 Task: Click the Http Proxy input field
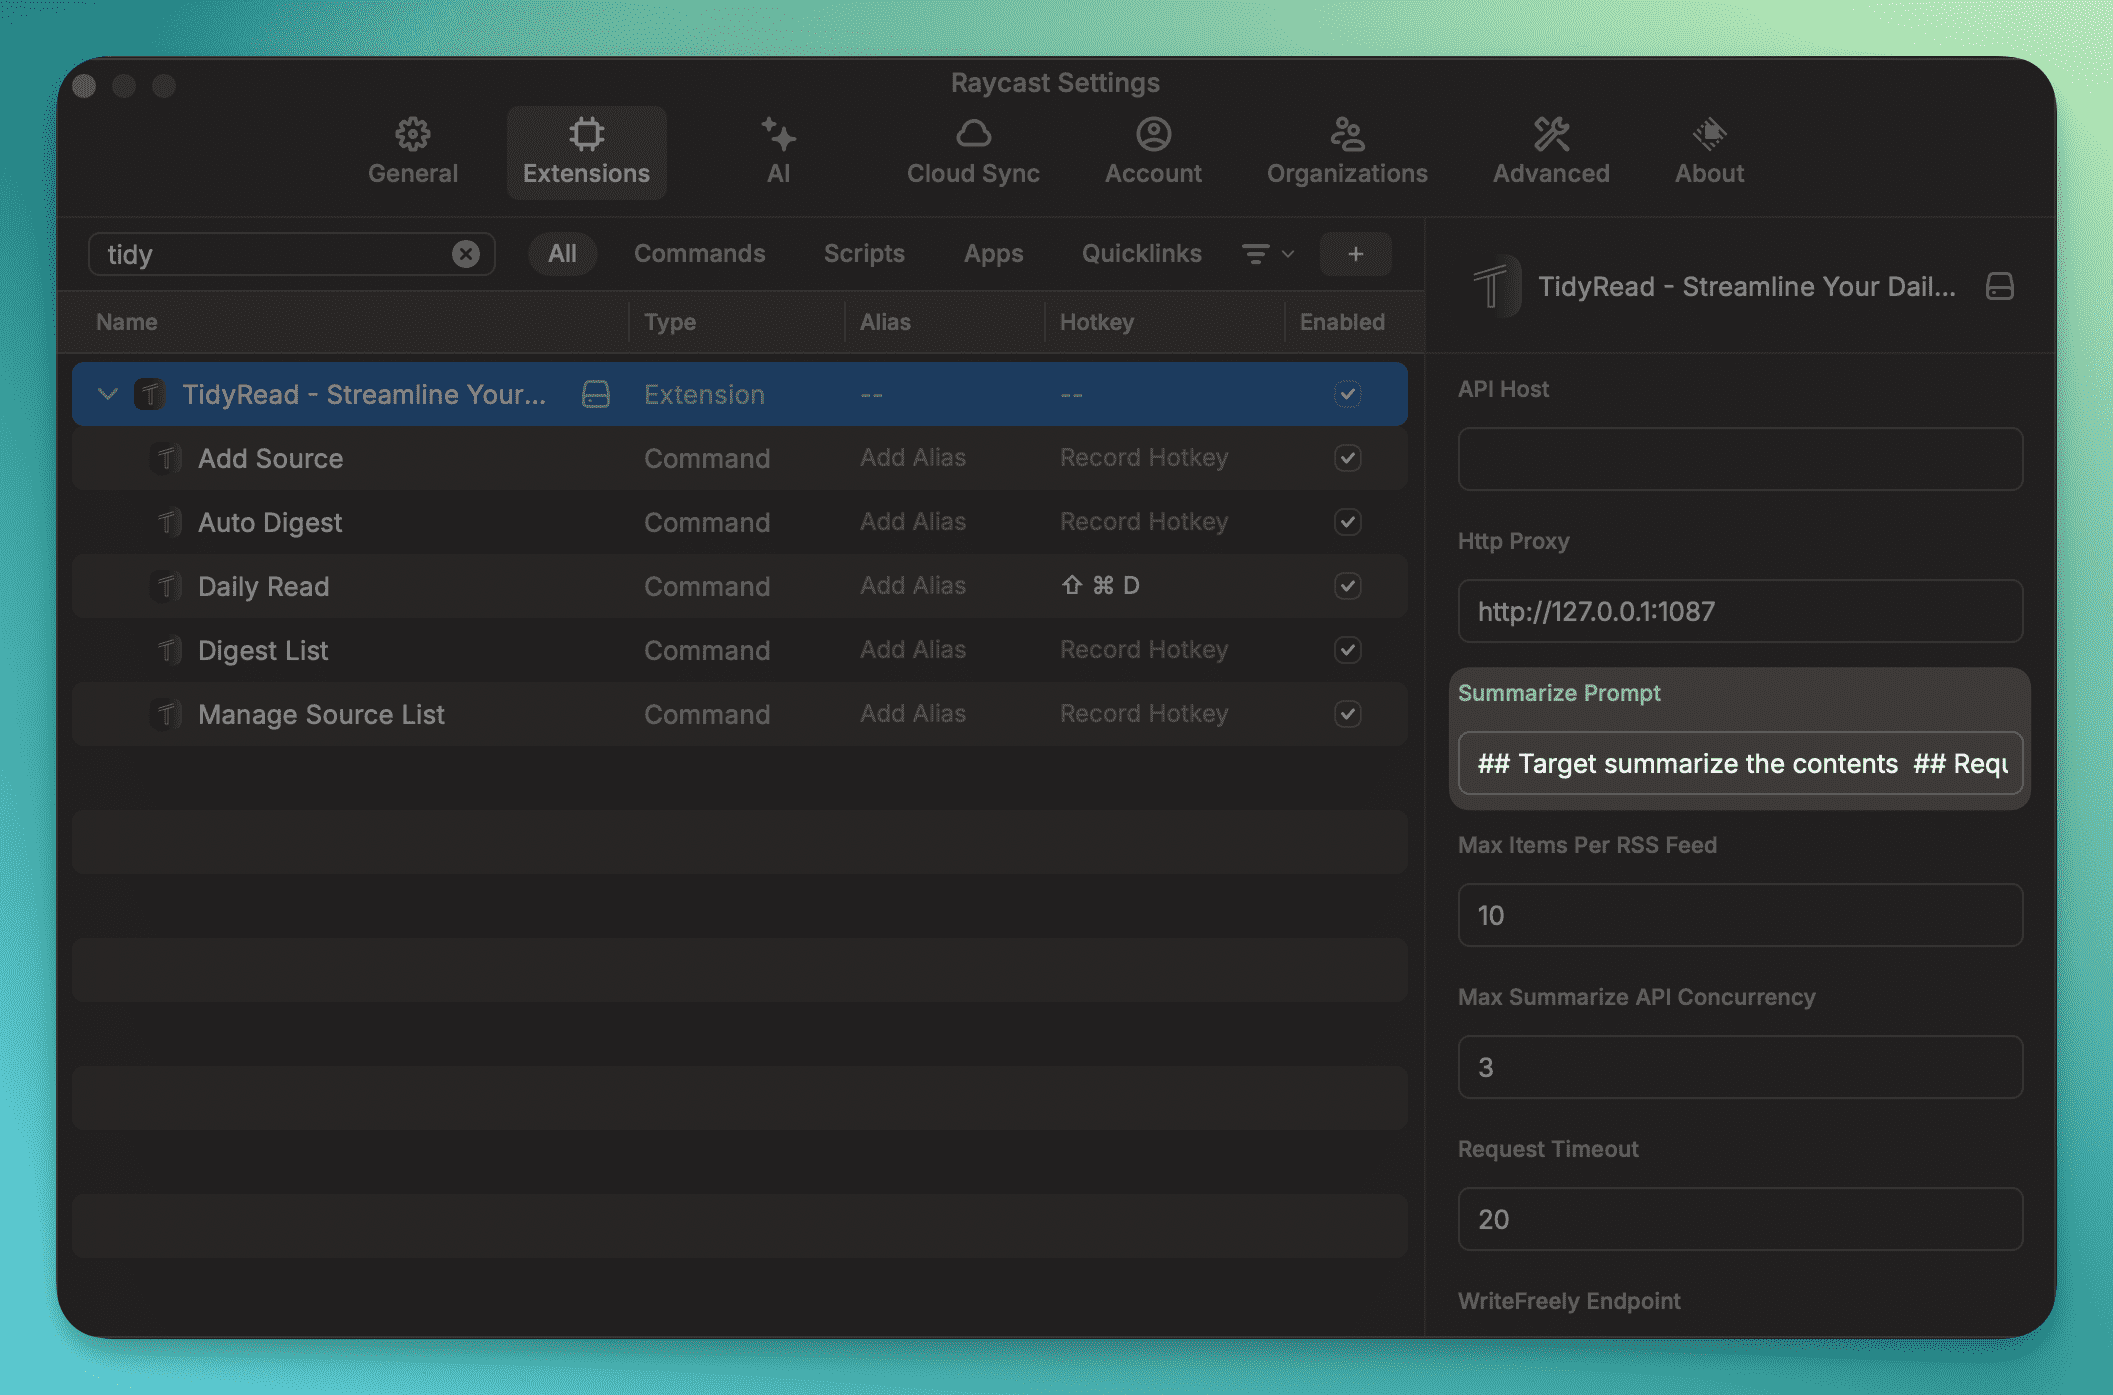[1739, 611]
